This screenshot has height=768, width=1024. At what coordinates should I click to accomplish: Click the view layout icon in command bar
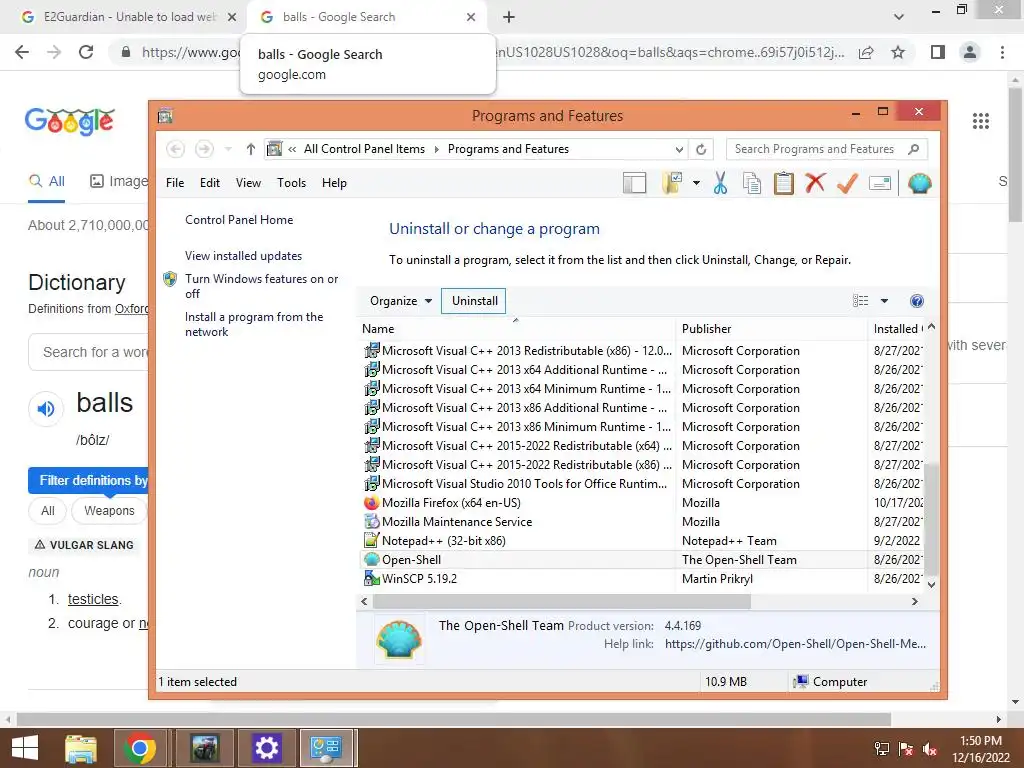(861, 301)
